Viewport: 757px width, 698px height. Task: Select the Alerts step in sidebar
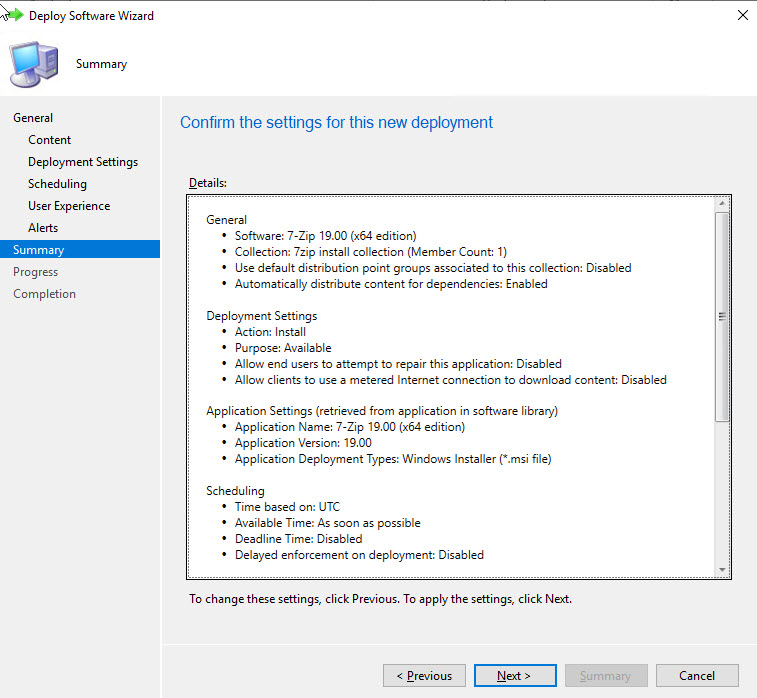[x=43, y=228]
